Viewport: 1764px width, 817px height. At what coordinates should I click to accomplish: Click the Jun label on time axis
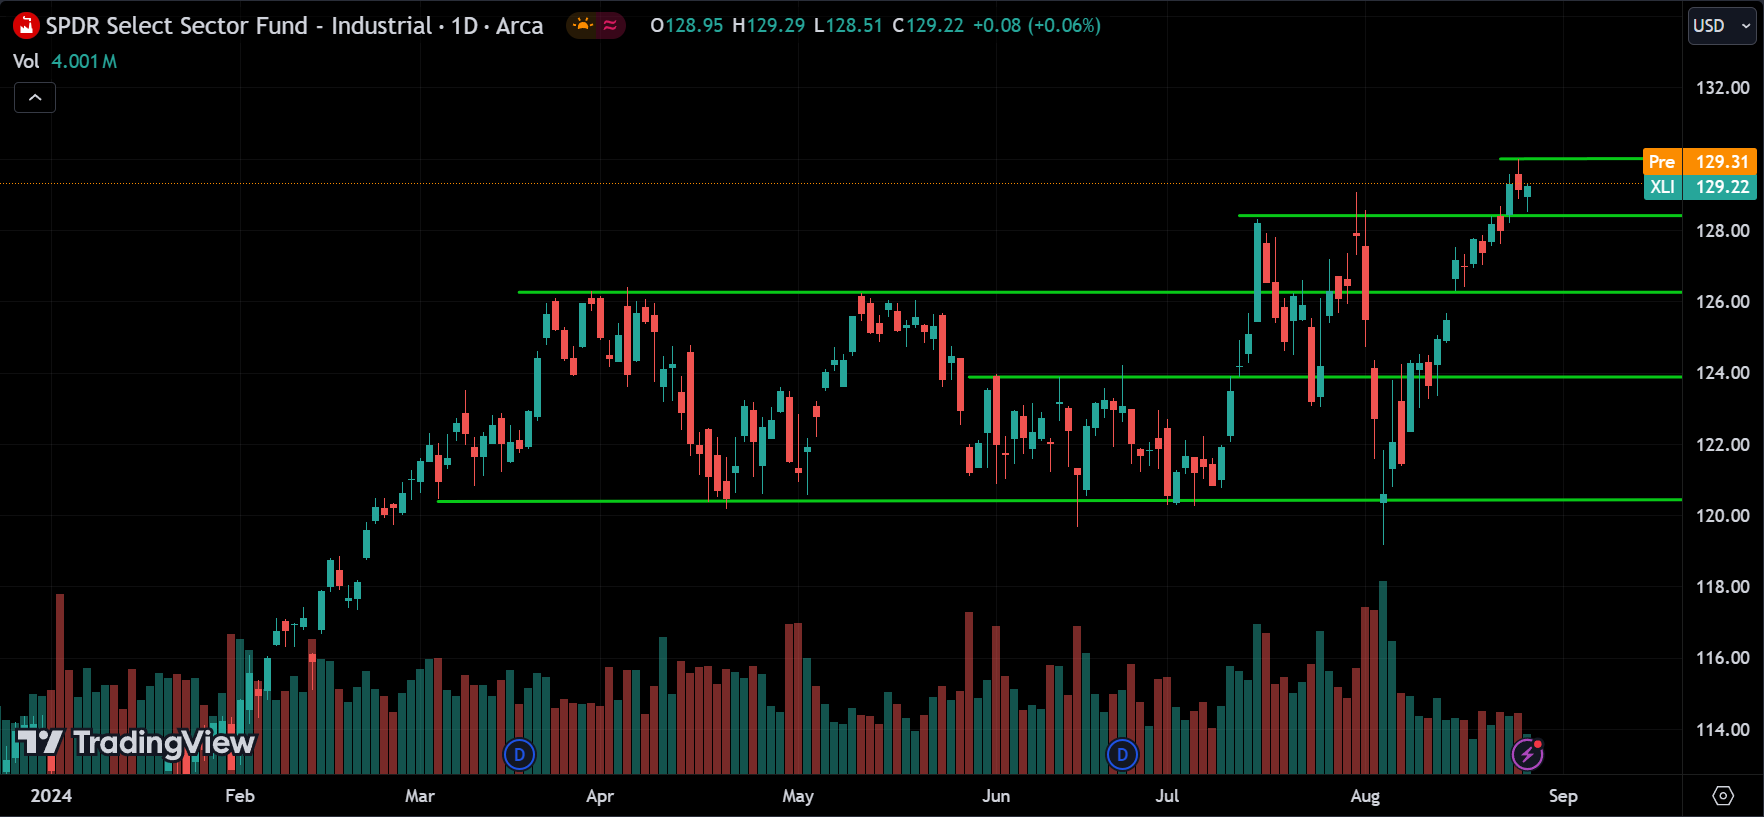coord(996,796)
